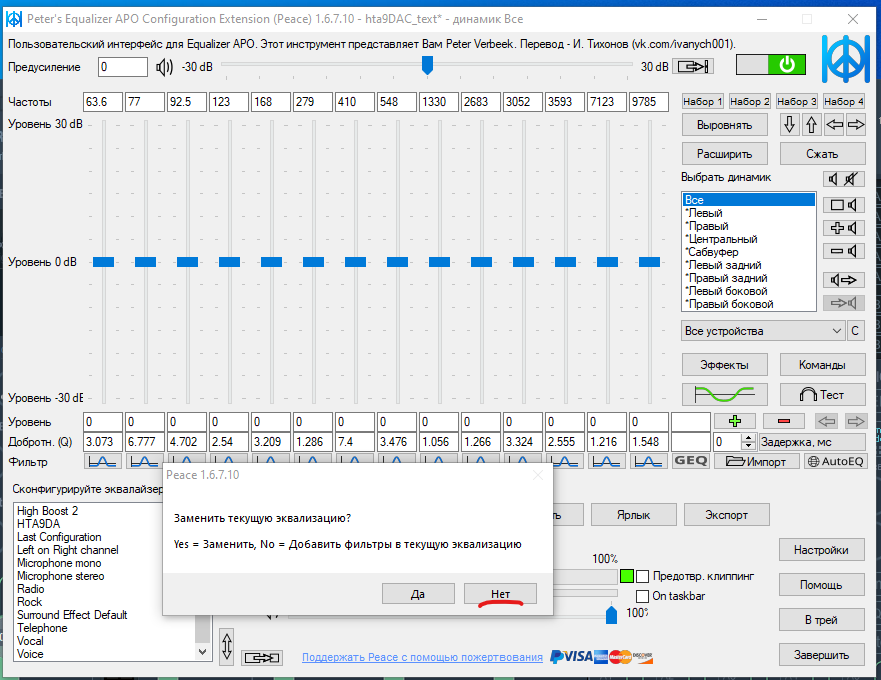881x680 pixels.
Task: Click Нет in the replace dialog
Action: point(500,594)
